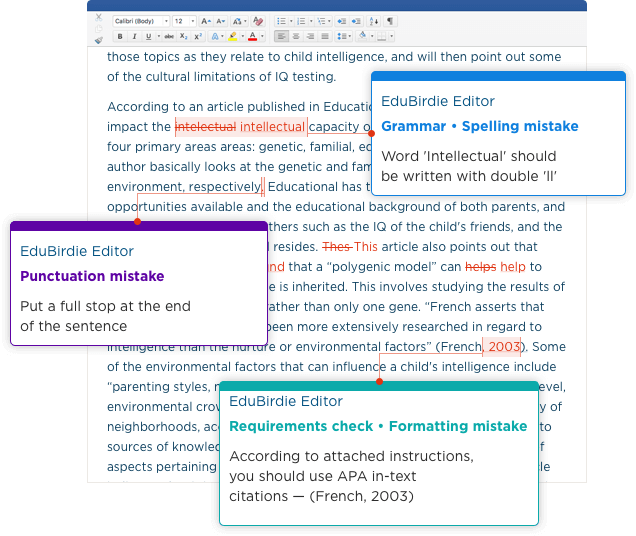Toggle Italic formatting
636x536 pixels.
click(x=133, y=37)
